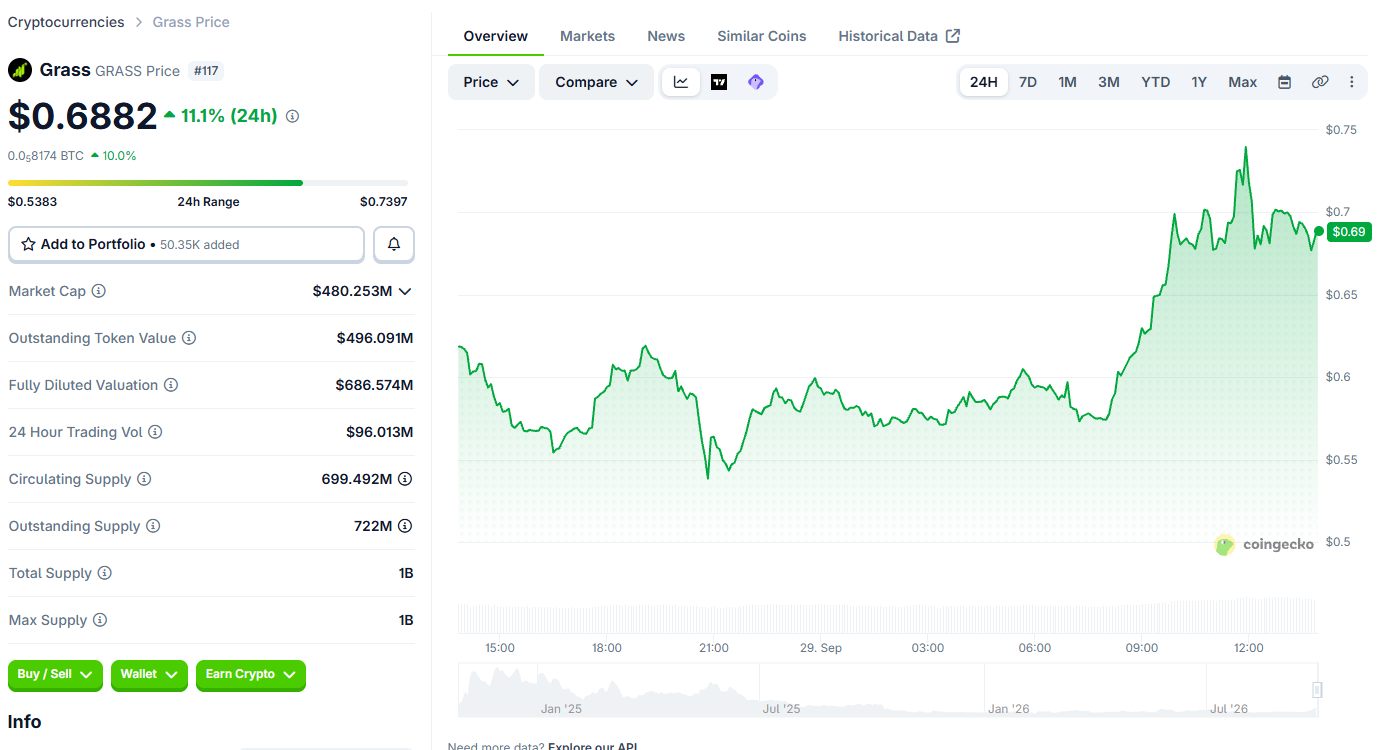Select the 1M time range
Screen dimensions: 1383x750
1068,82
